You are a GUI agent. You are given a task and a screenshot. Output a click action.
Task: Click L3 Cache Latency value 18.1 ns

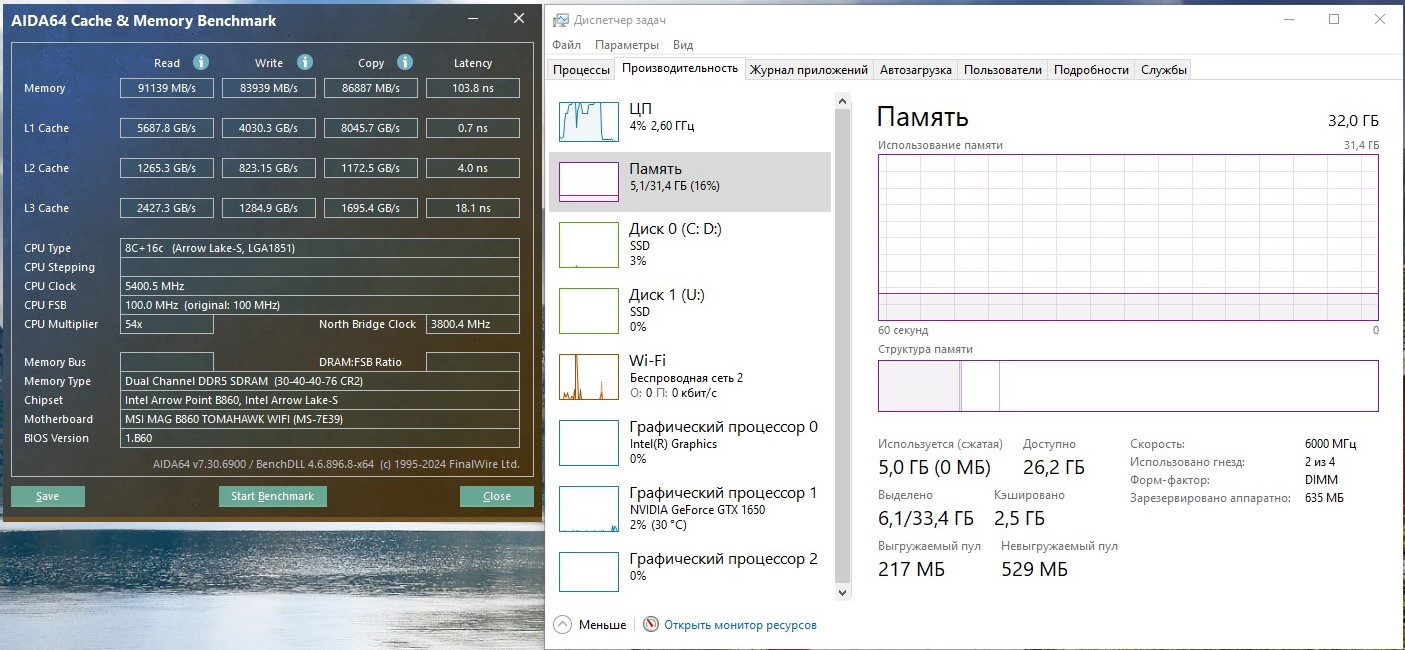[473, 208]
